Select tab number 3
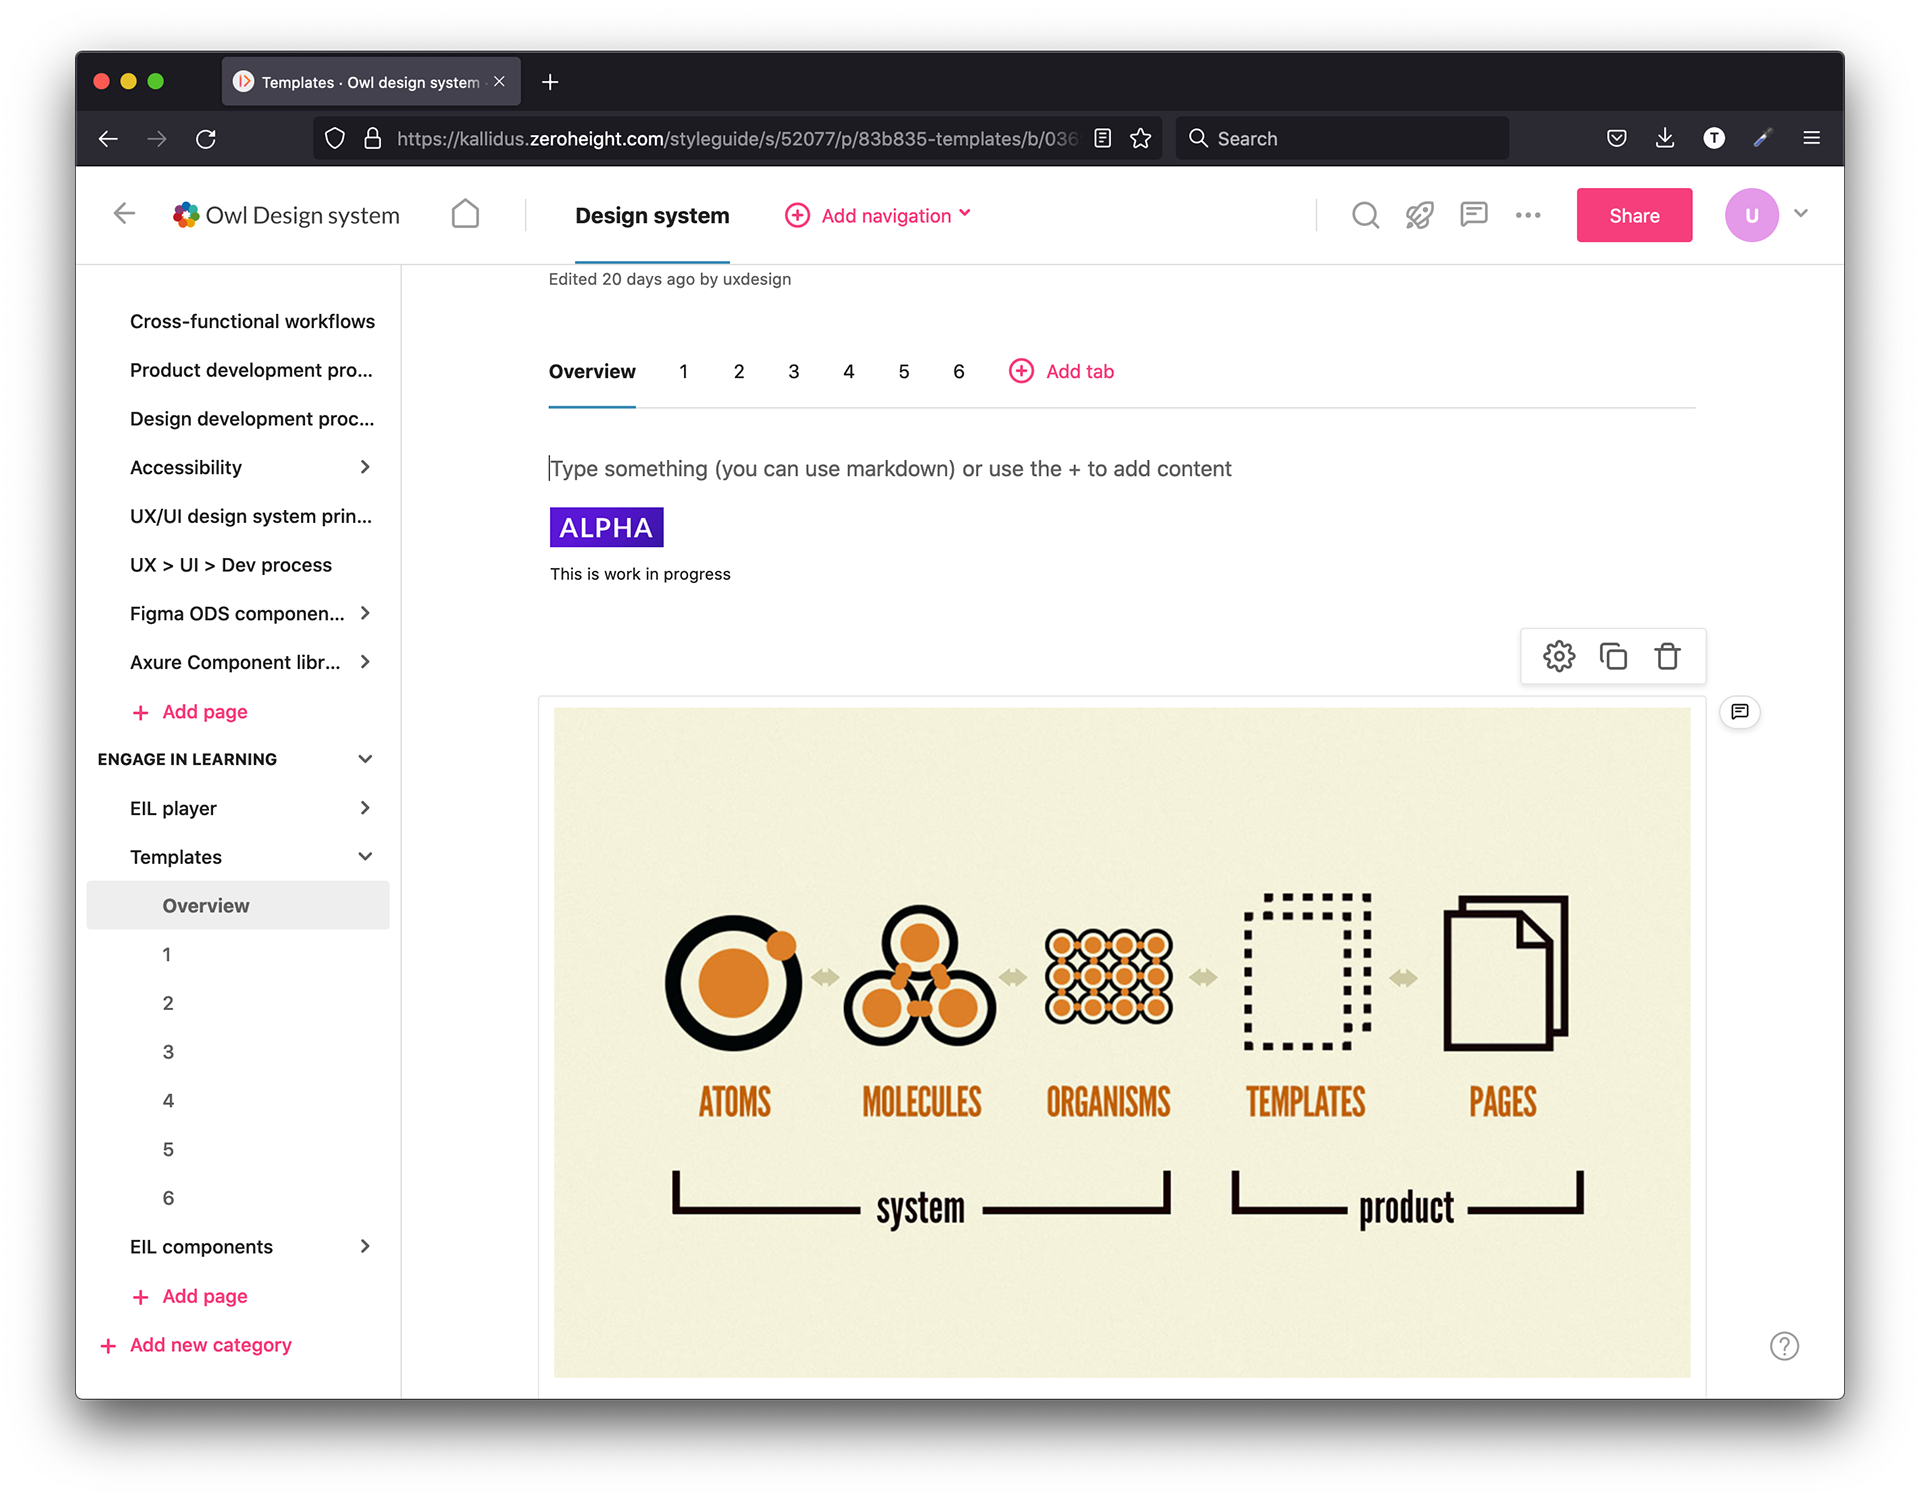Viewport: 1920px width, 1499px height. [793, 371]
